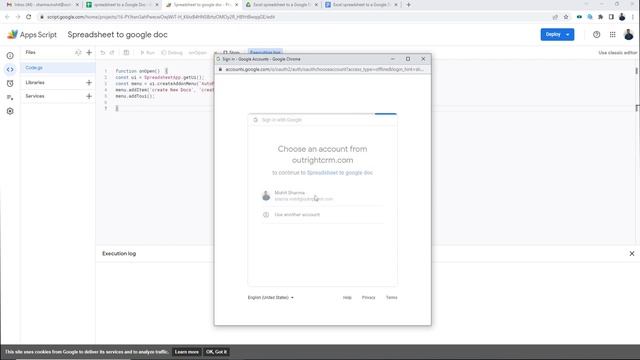Open the Google apps grid icon
The width and height of the screenshot is (640, 360).
point(612,35)
